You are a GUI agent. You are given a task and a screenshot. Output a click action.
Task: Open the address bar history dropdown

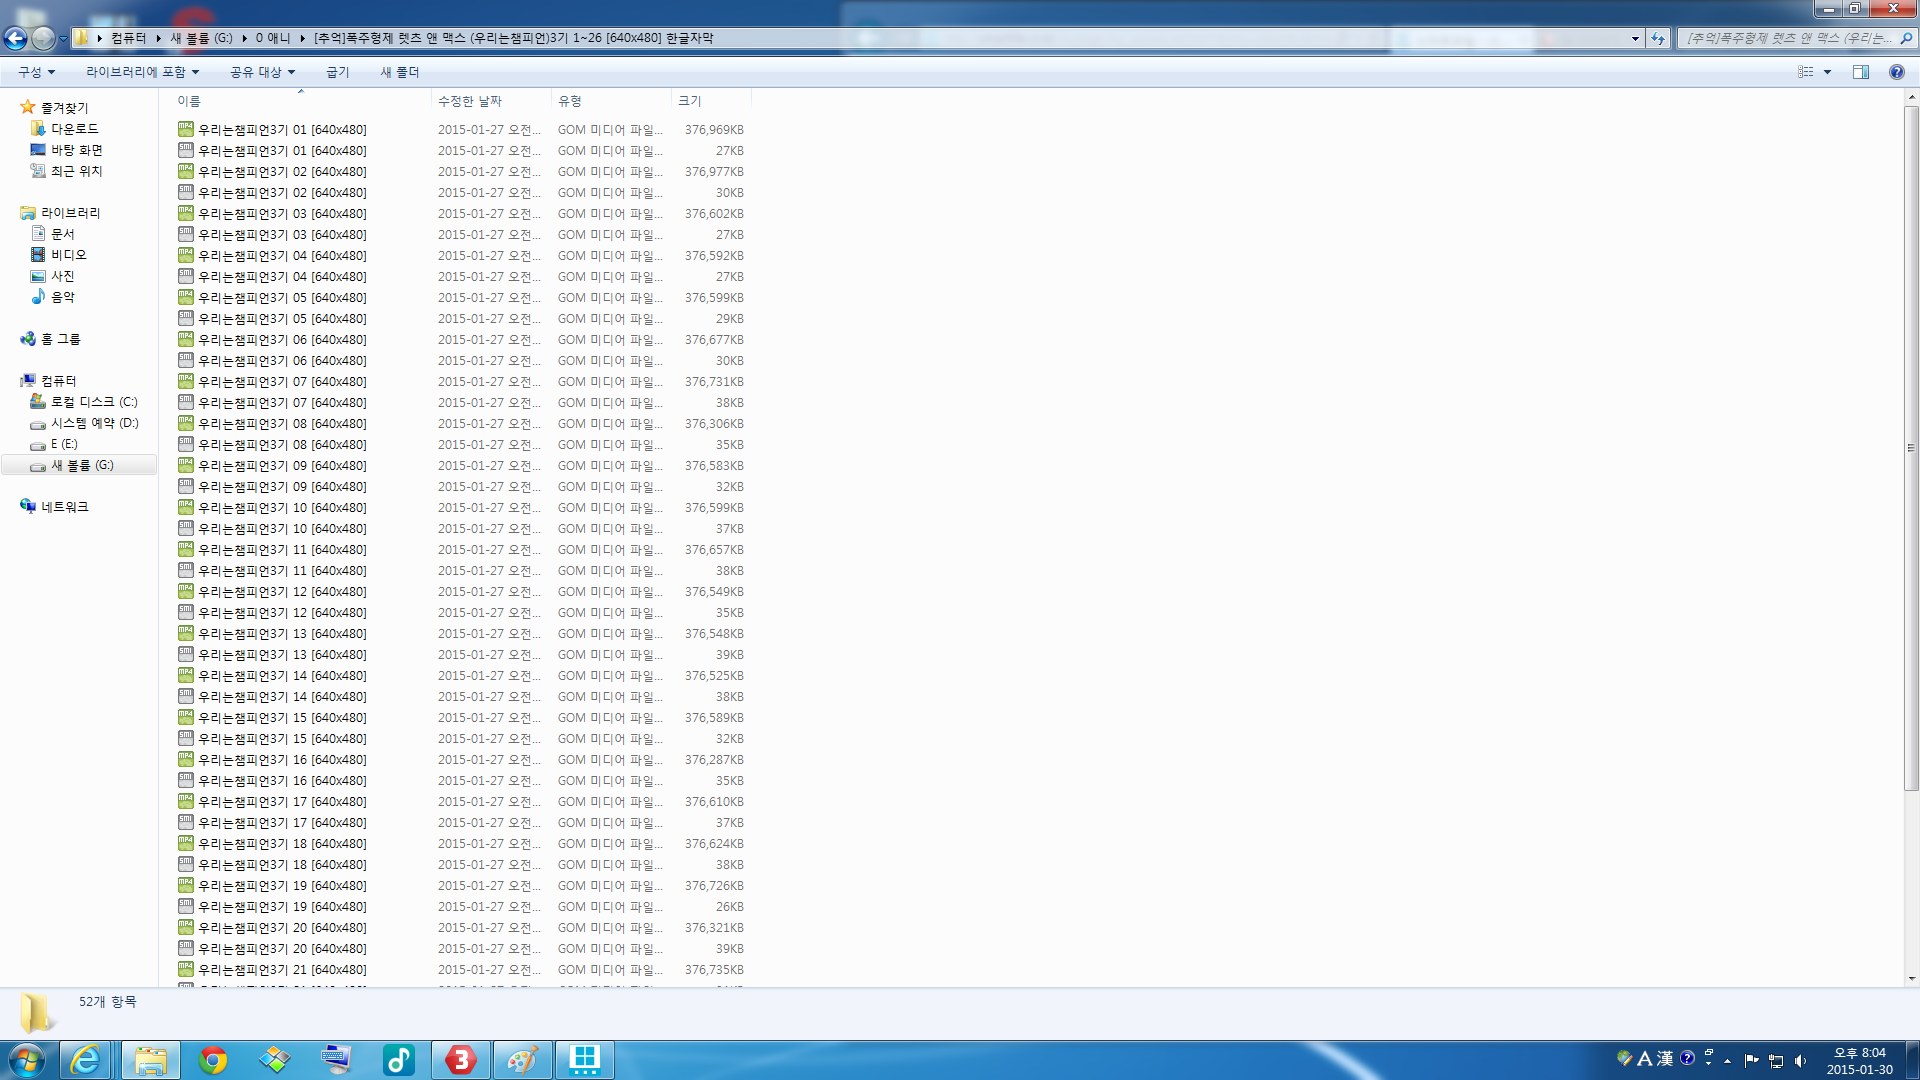[x=1635, y=38]
